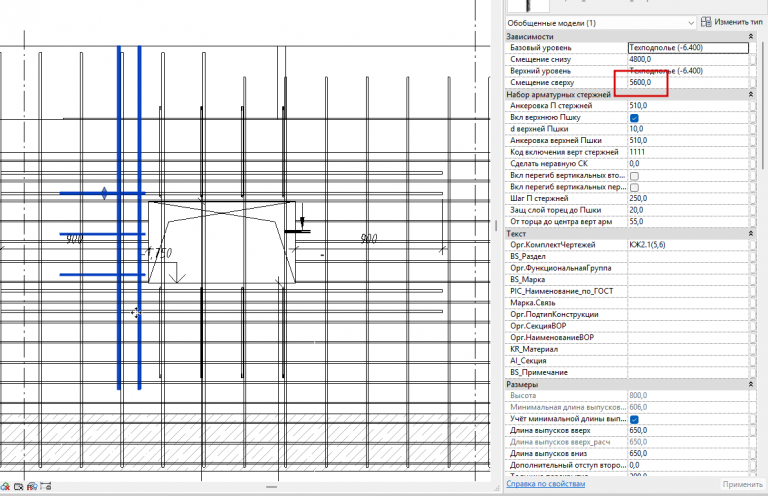768x496 pixels.
Task: Toggle Вкл верхнюю Пшку checkbox
Action: (x=634, y=118)
